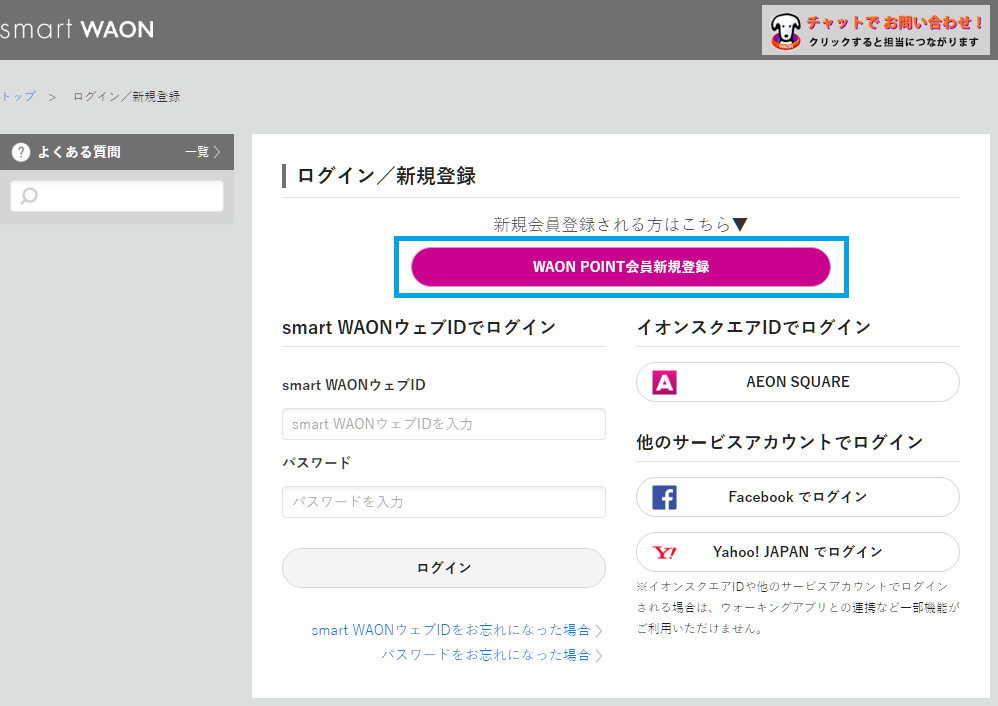Image resolution: width=998 pixels, height=706 pixels.
Task: Click the ログイン button
Action: click(444, 568)
